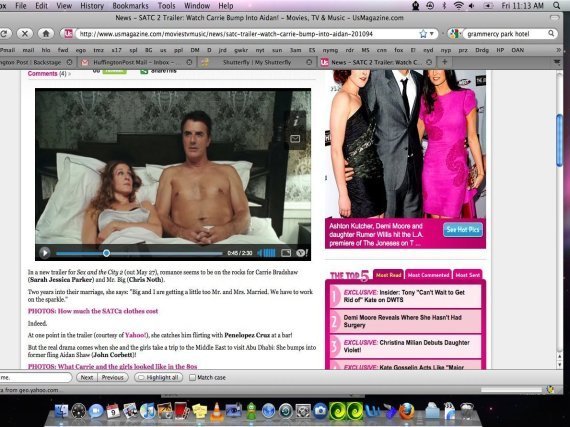Toggle the Highlight all button
The width and height of the screenshot is (570, 427).
click(158, 378)
